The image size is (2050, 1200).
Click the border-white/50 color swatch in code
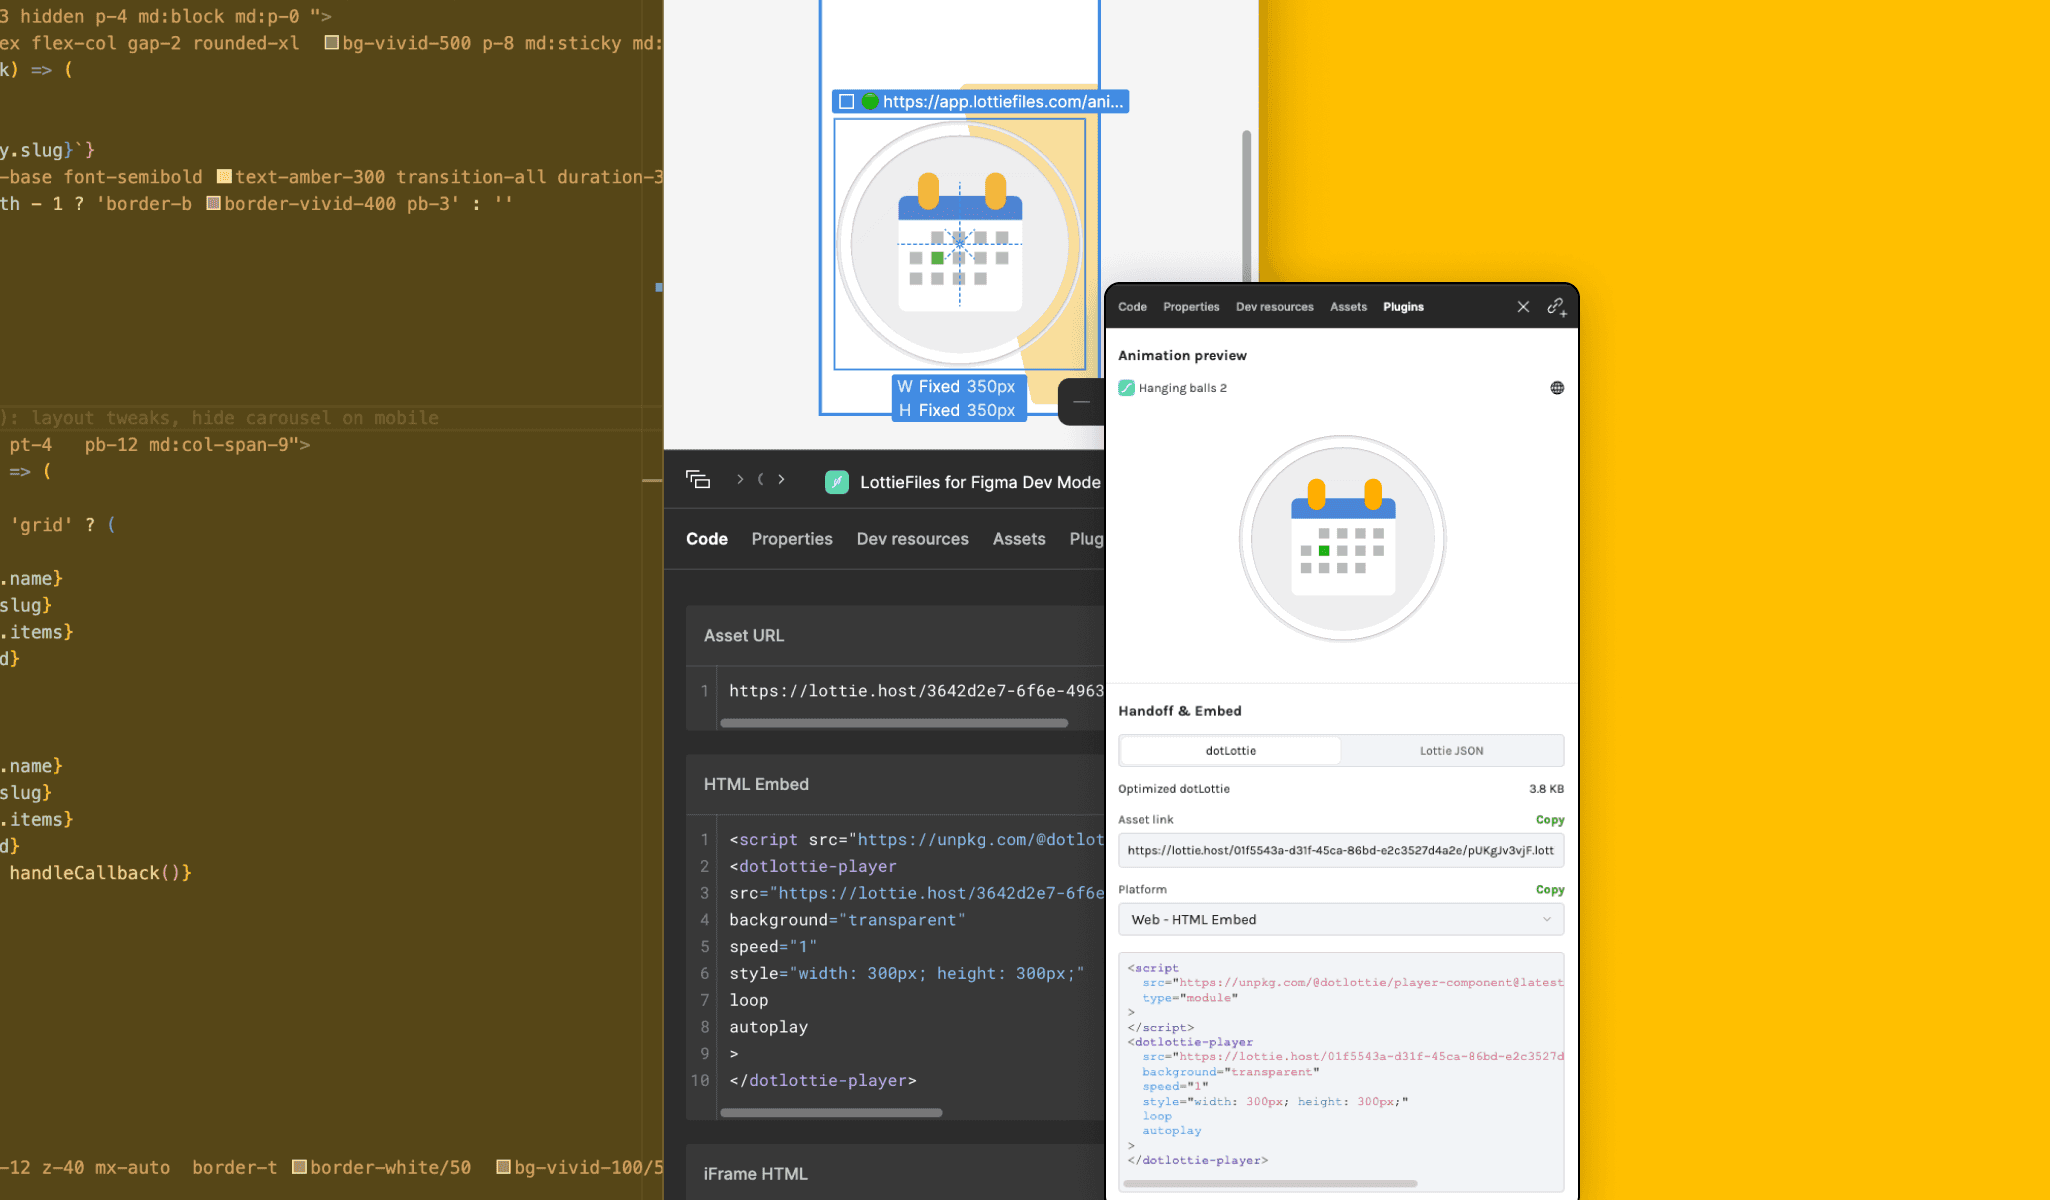(x=299, y=1167)
